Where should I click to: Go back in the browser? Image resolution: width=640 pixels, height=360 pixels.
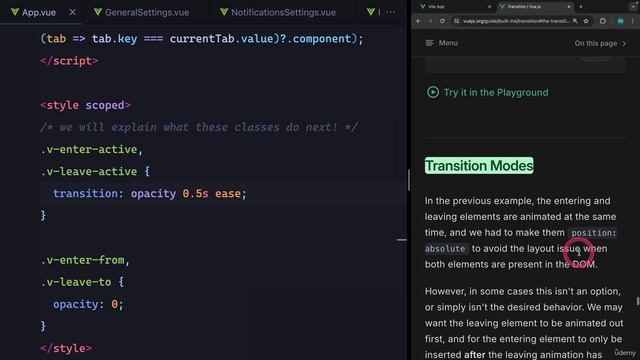pyautogui.click(x=418, y=21)
